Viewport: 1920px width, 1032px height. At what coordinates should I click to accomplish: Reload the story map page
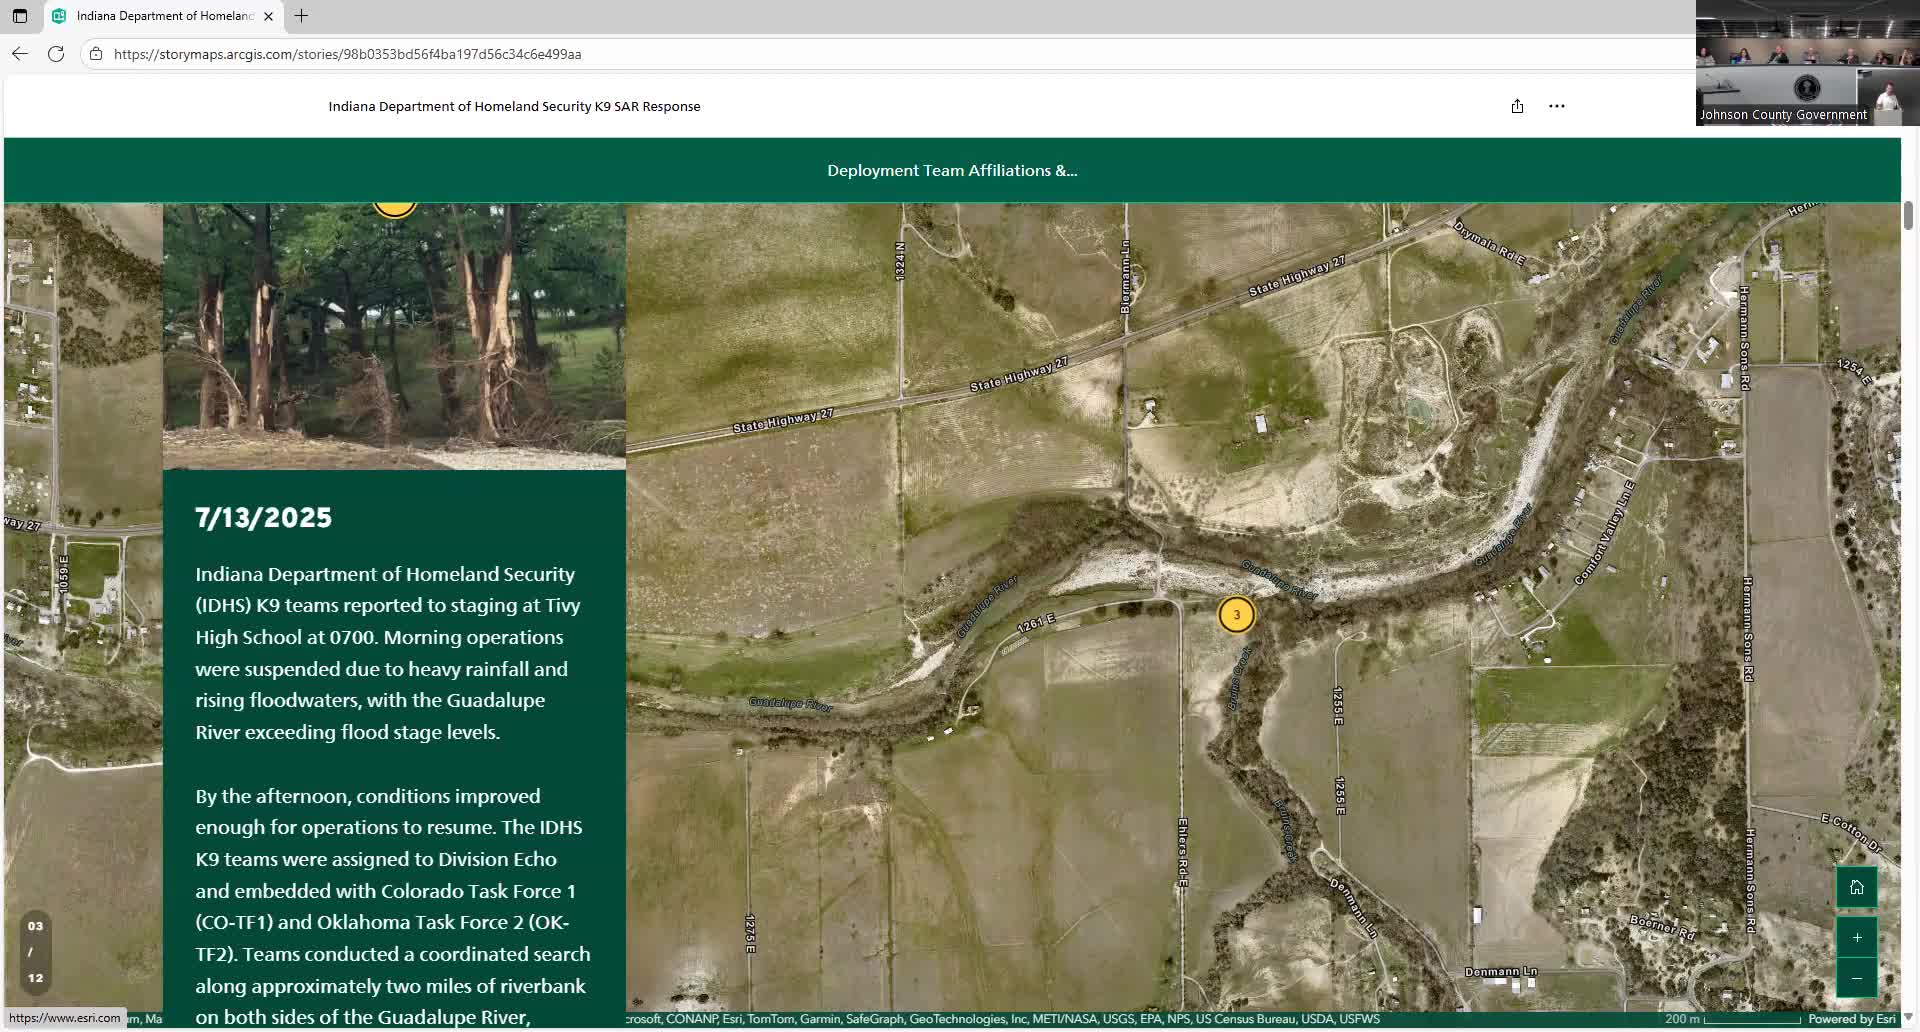point(56,54)
